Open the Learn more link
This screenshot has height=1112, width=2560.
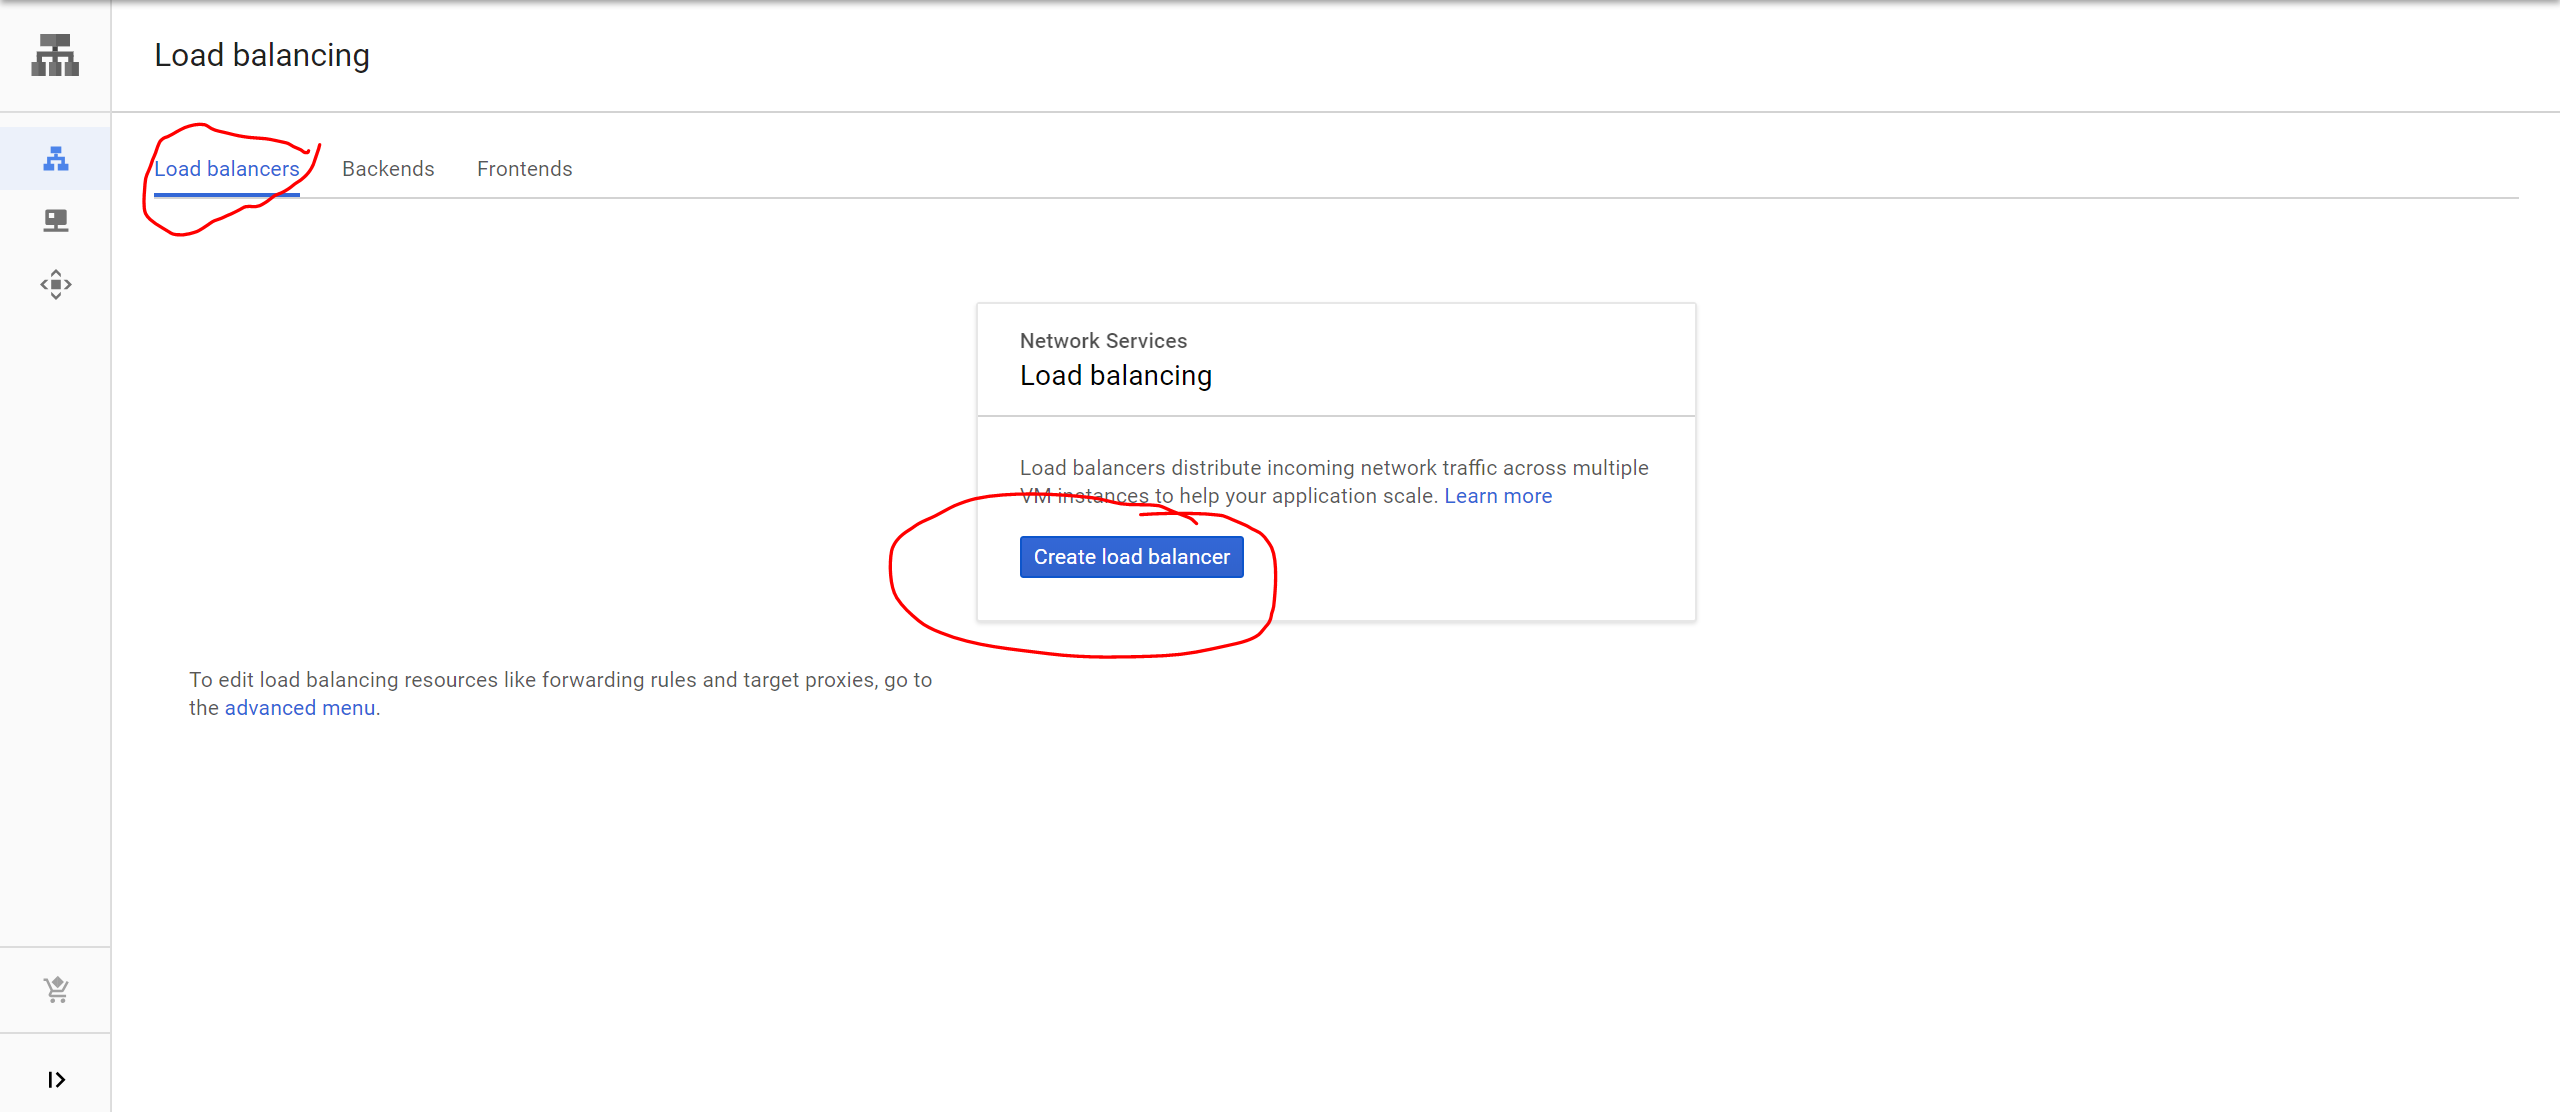(x=1498, y=496)
